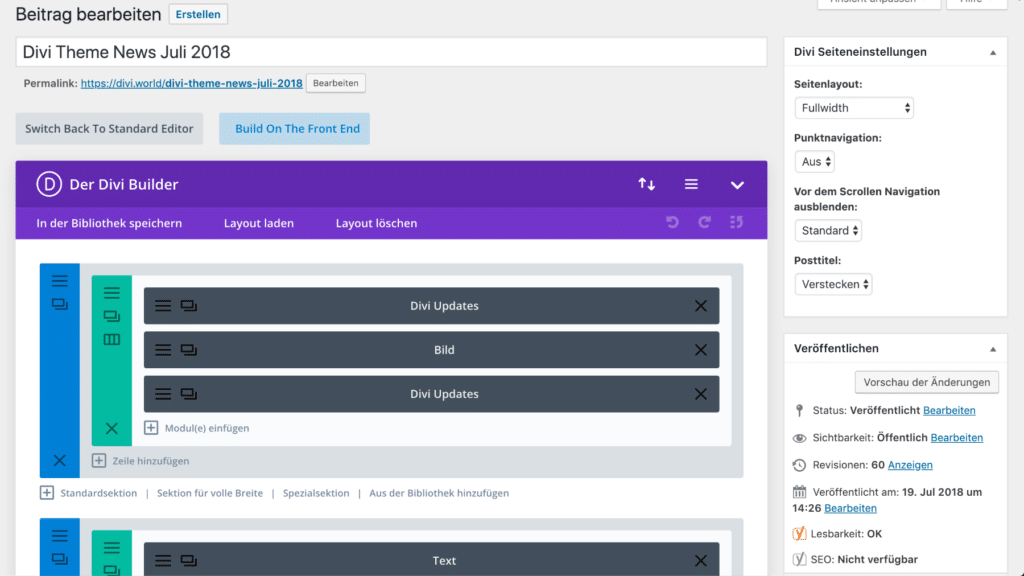Select Layout laden
This screenshot has width=1024, height=576.
259,223
